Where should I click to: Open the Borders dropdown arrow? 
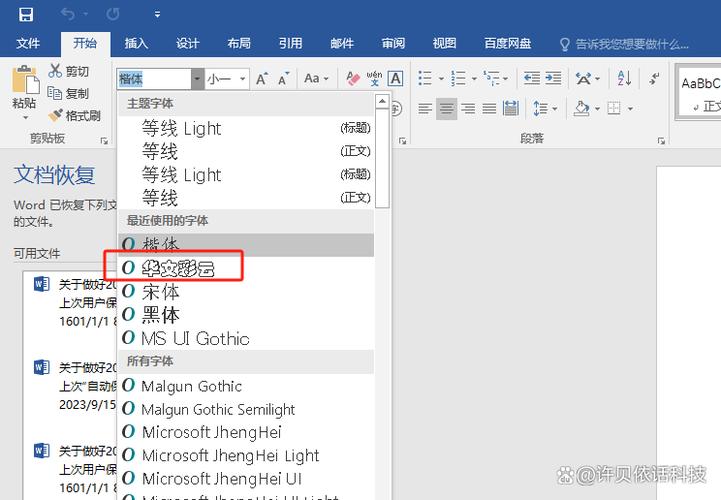pos(630,109)
